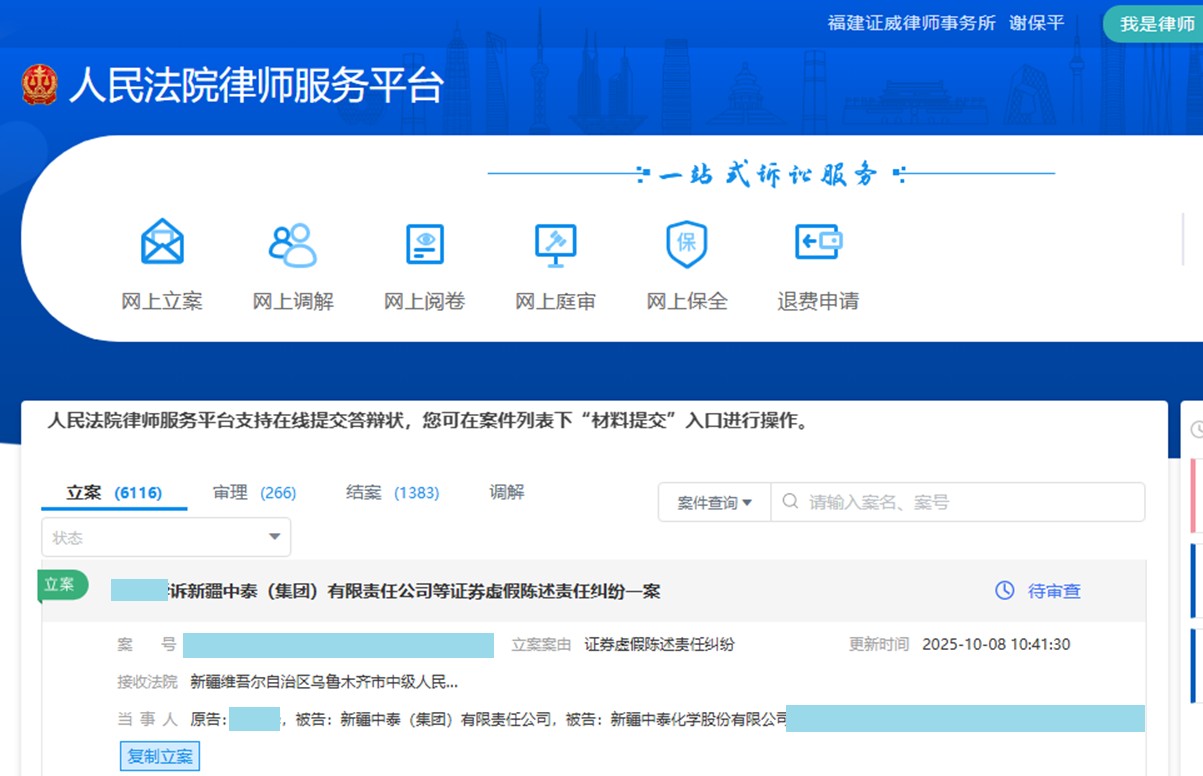Viewport: 1203px width, 776px height.
Task: Click 新疆维吾尔自治区乌鲁木齐市中级人民... court text
Action: (x=324, y=683)
